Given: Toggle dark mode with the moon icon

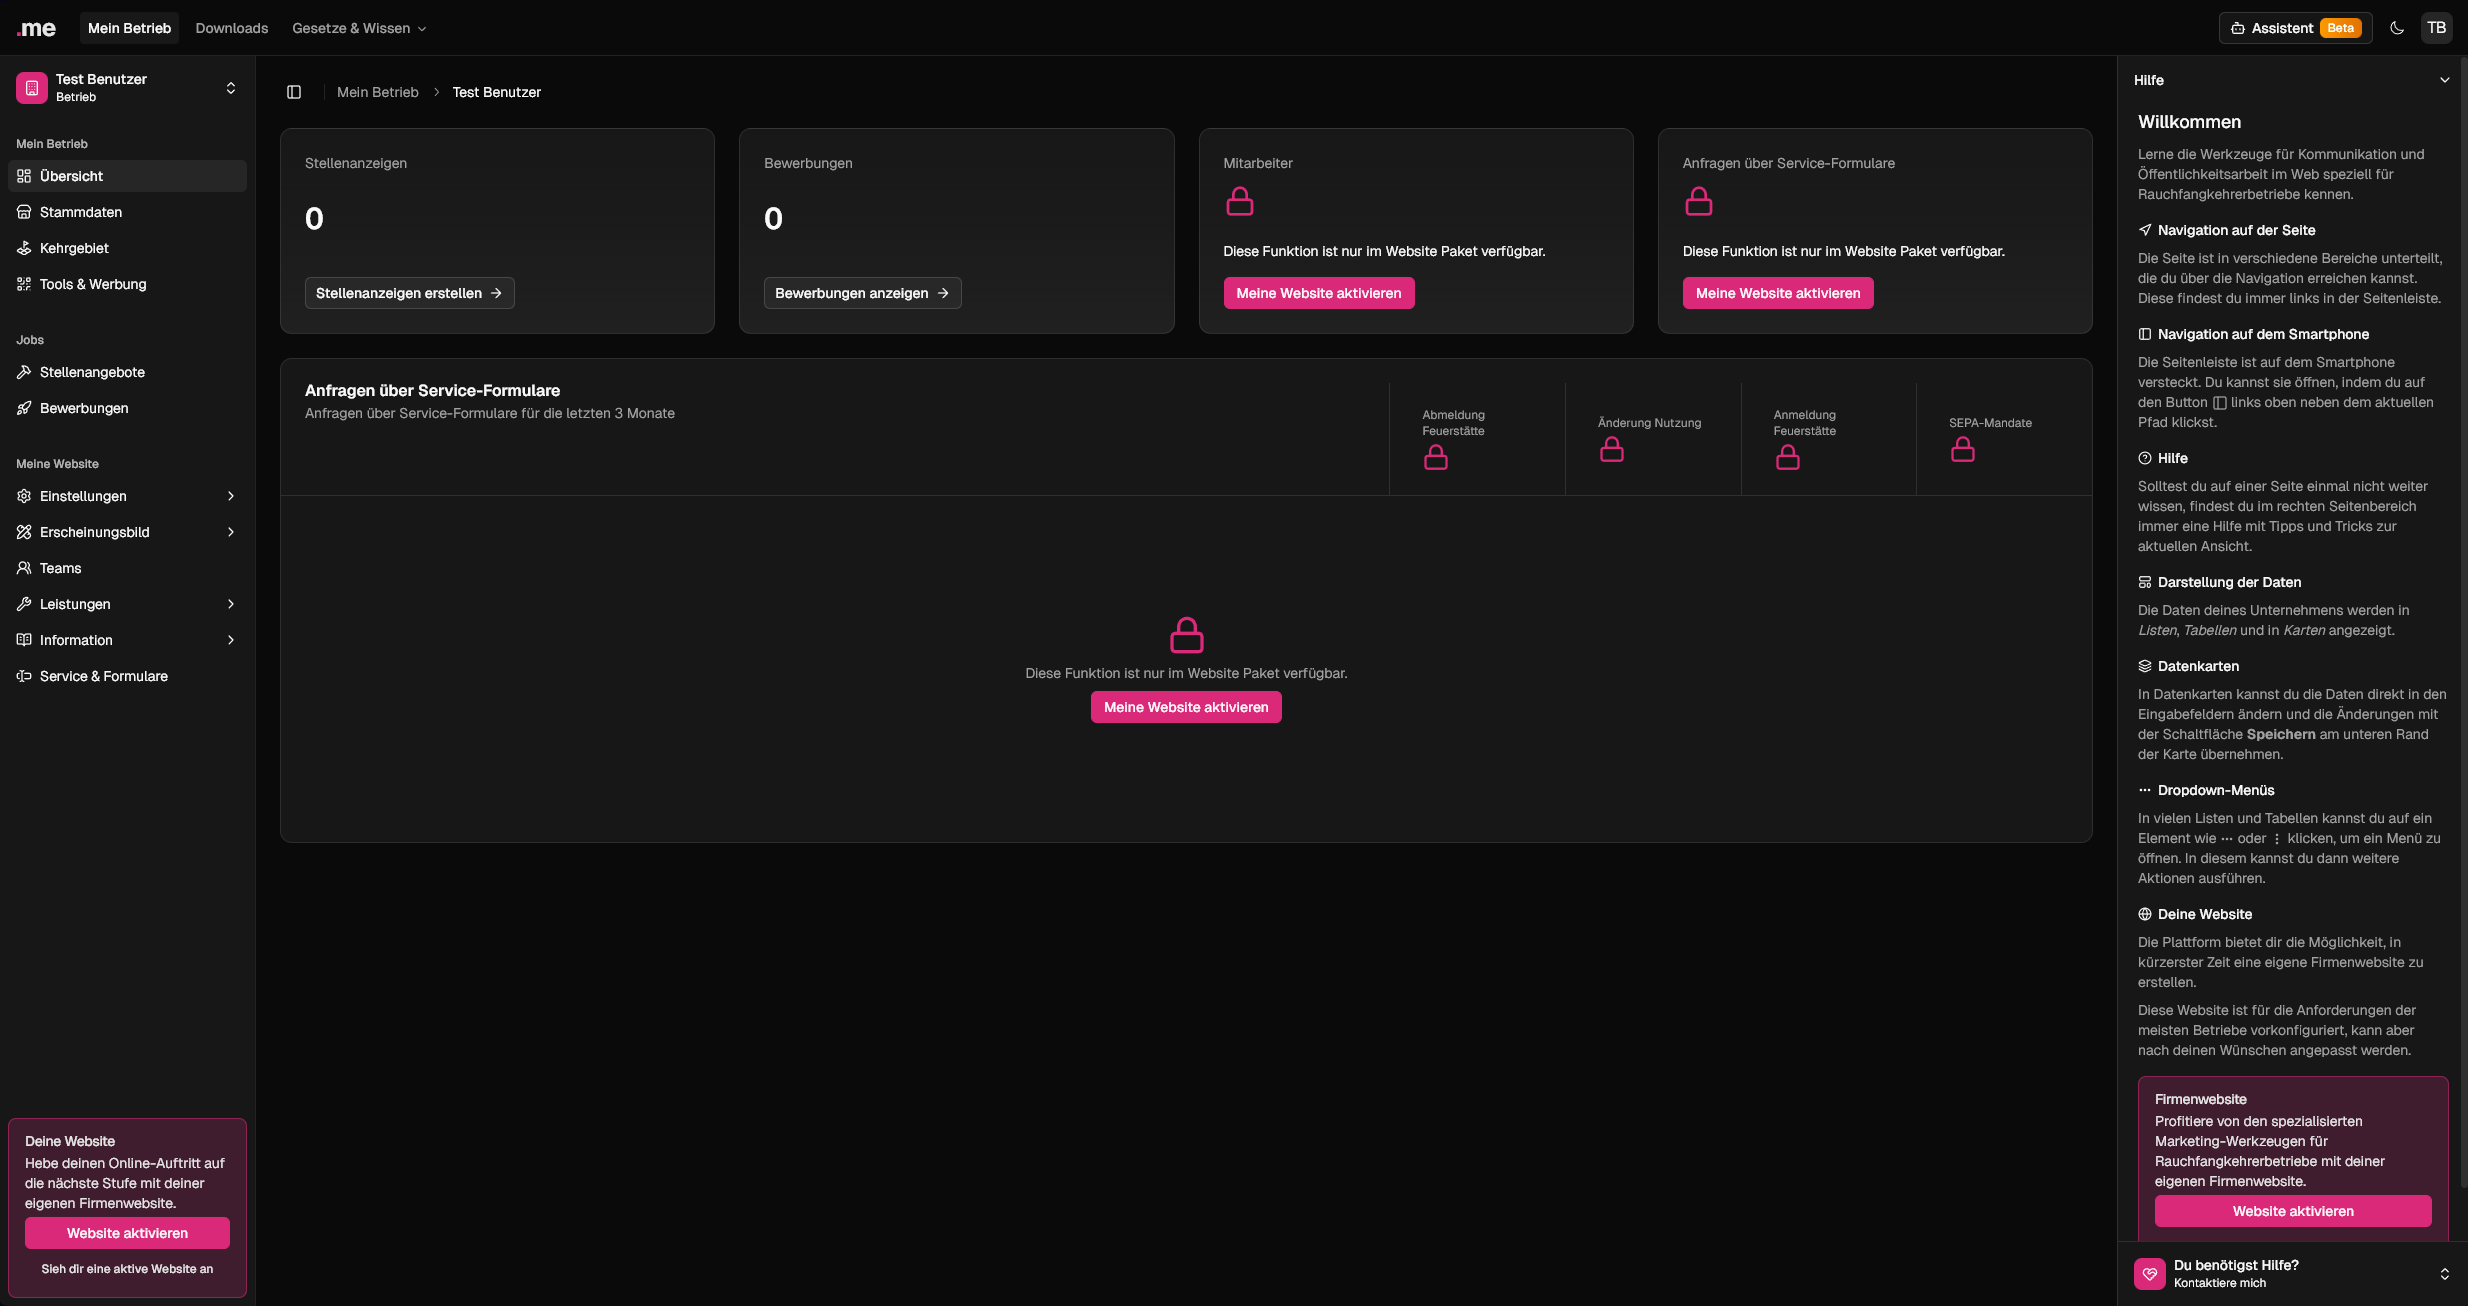Looking at the screenshot, I should click(2397, 27).
